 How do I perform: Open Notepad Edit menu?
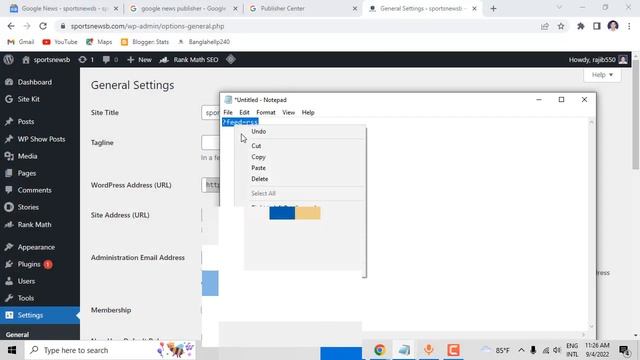click(x=244, y=112)
